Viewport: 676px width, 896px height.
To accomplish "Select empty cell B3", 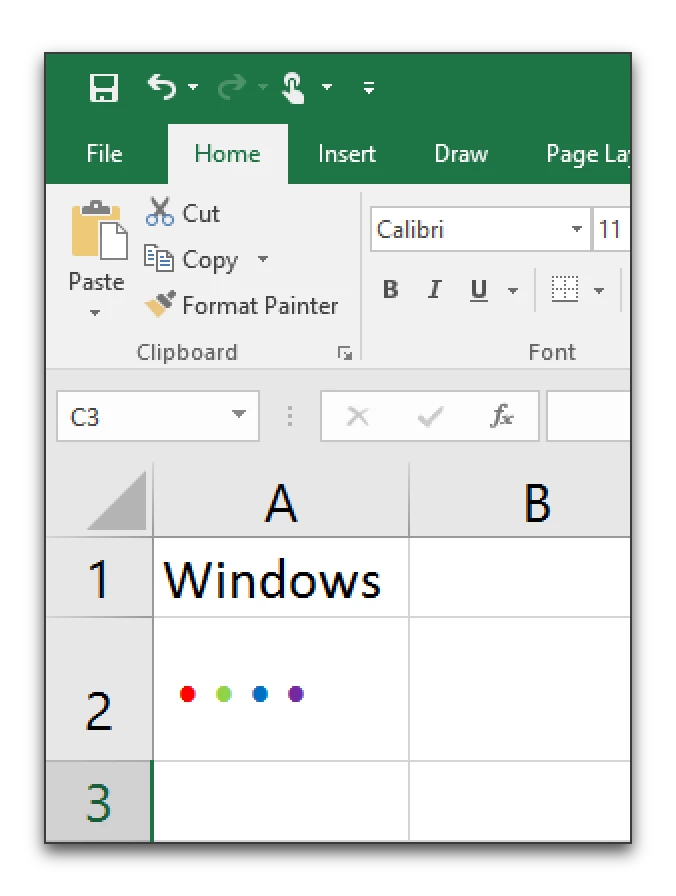I will pyautogui.click(x=521, y=802).
